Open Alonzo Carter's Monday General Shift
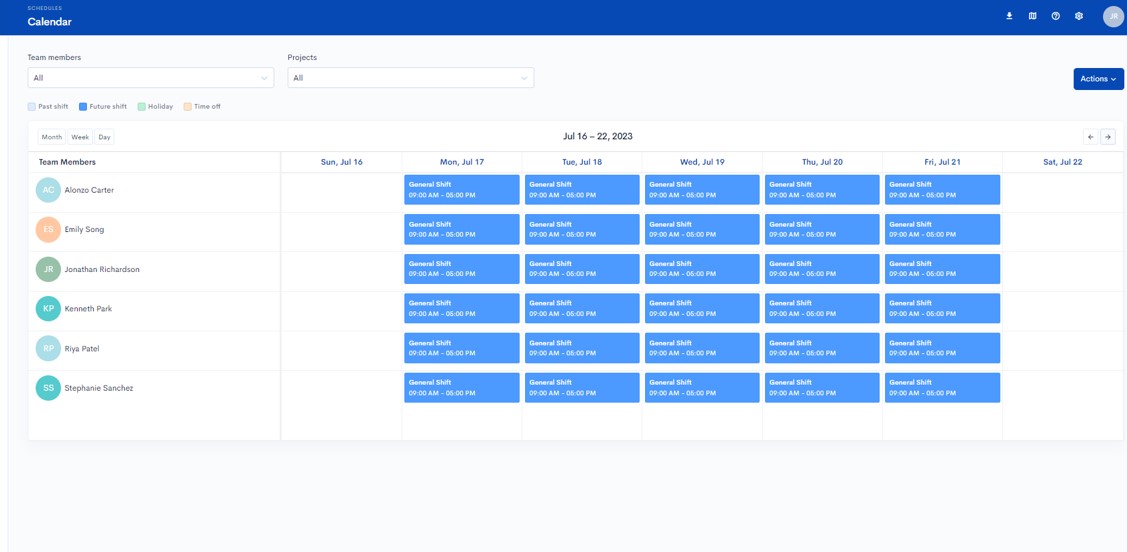 pyautogui.click(x=462, y=190)
